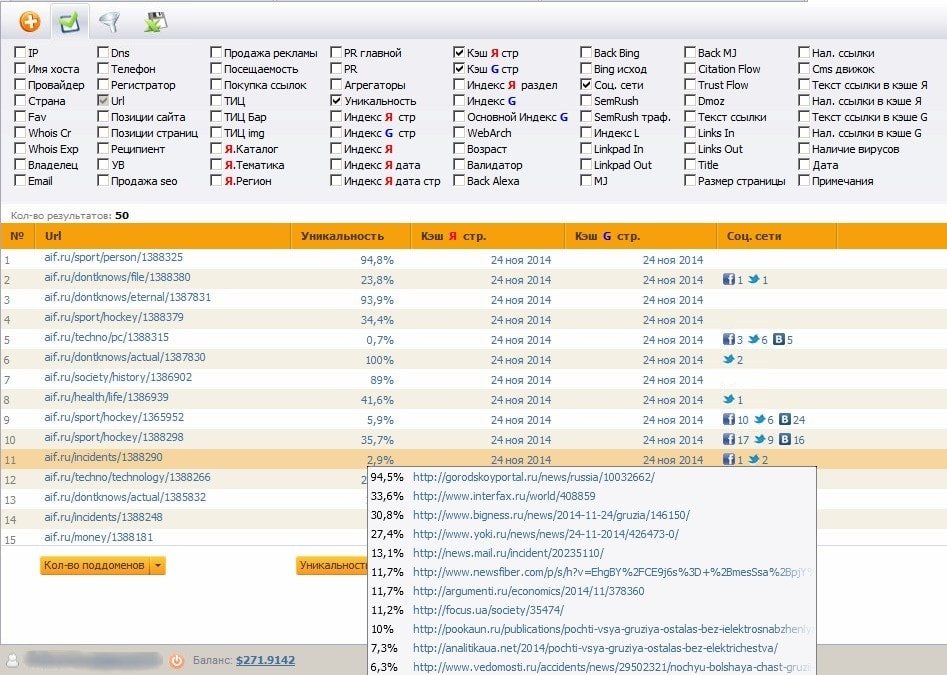Click the orange power logout icon

(176, 660)
